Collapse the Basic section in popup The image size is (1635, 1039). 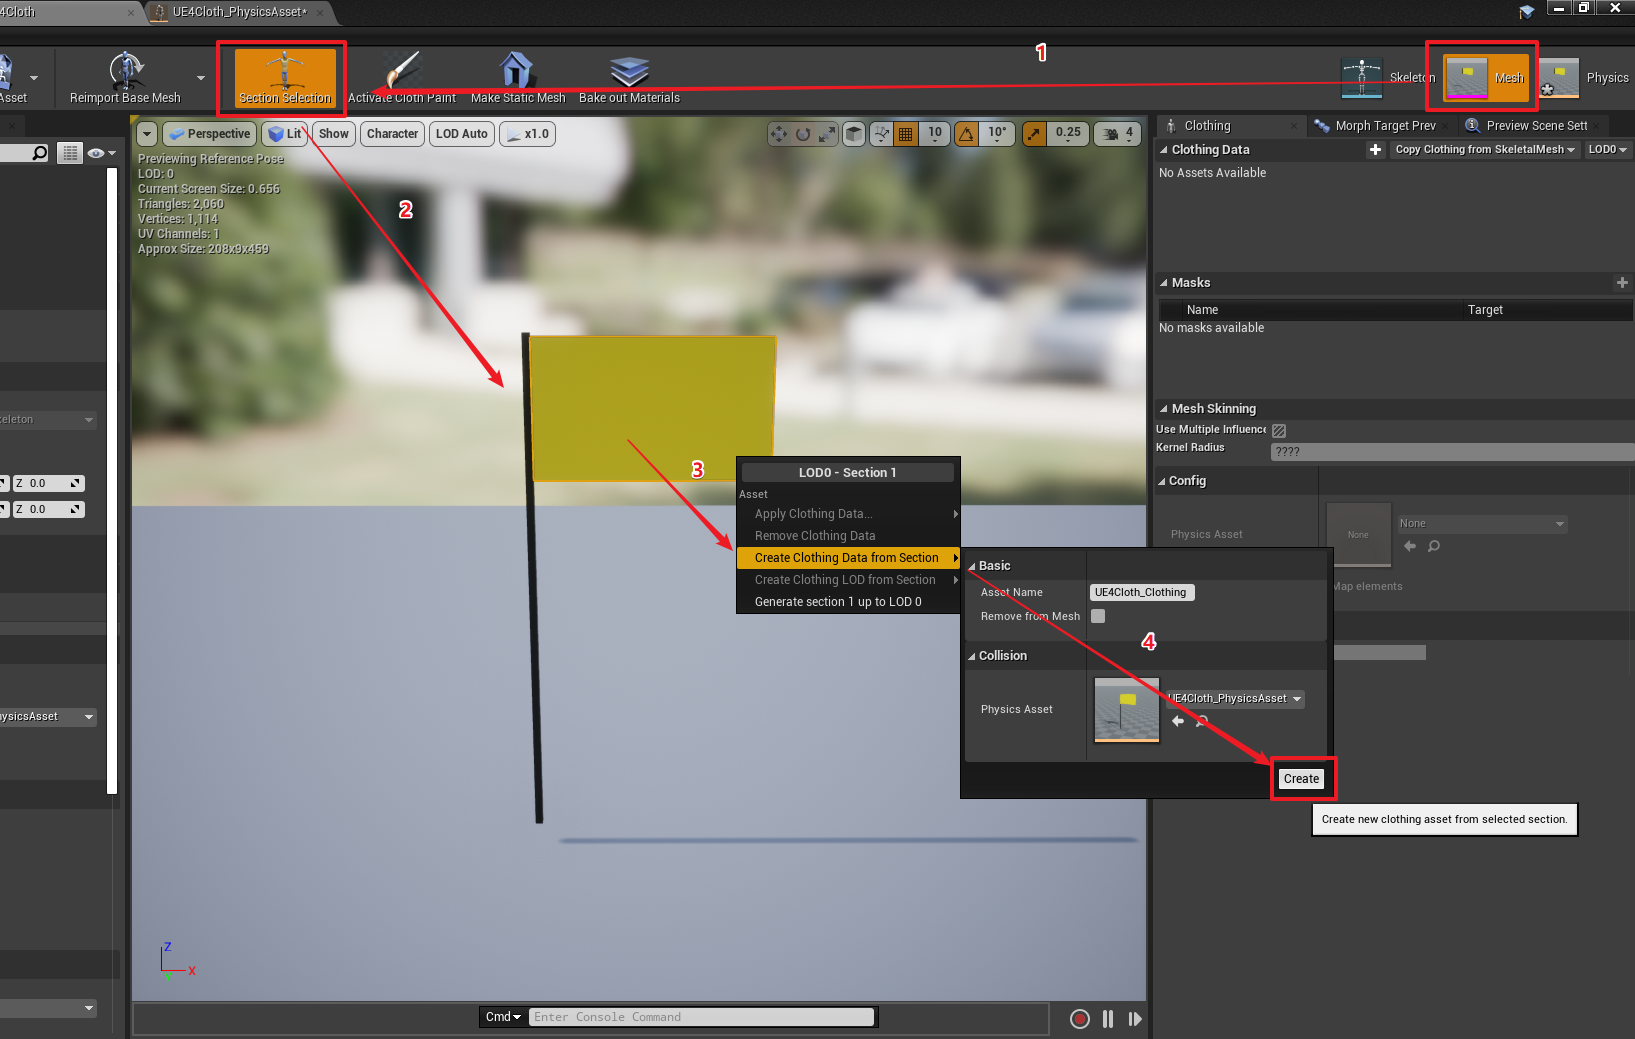972,566
